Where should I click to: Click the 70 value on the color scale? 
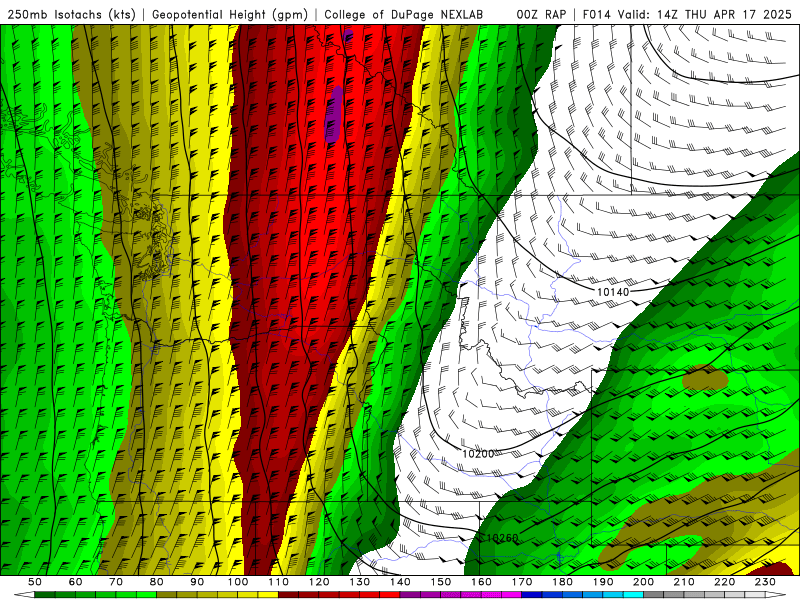click(x=116, y=582)
